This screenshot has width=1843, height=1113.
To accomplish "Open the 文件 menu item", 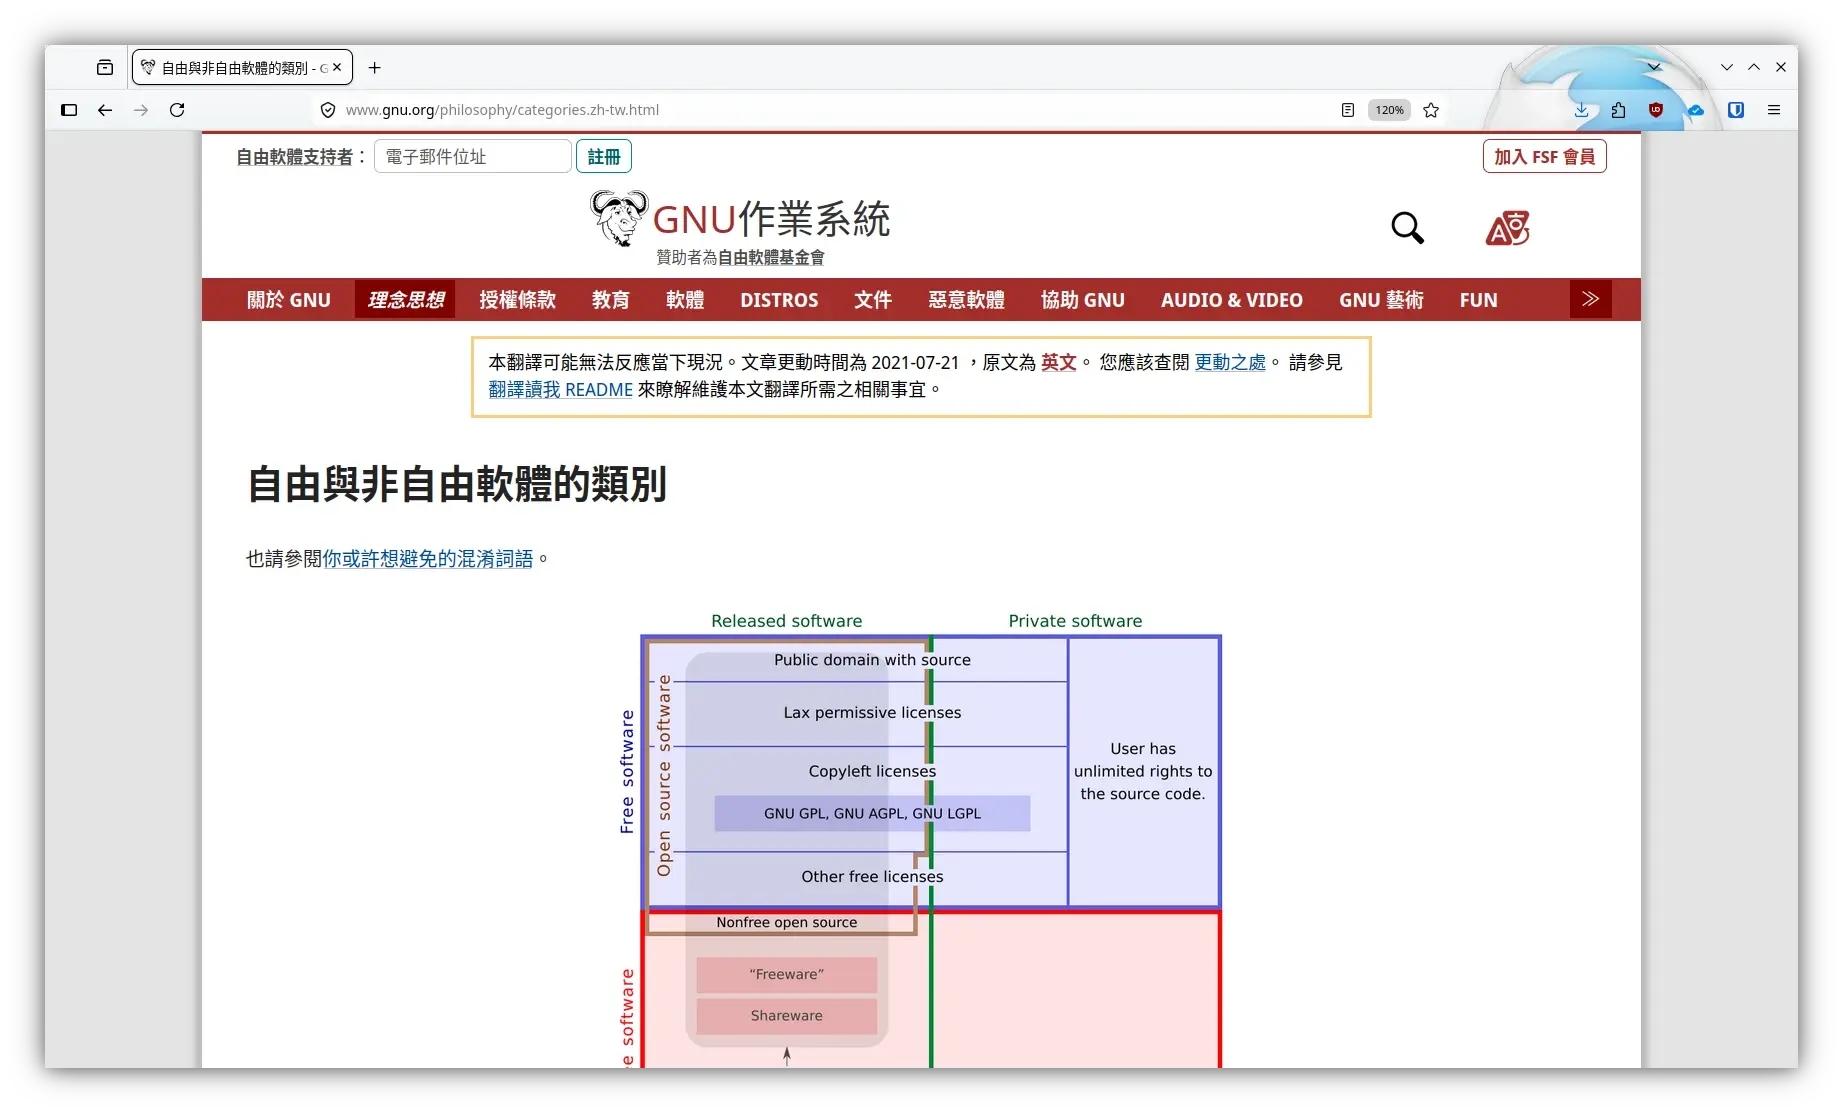I will pos(873,300).
